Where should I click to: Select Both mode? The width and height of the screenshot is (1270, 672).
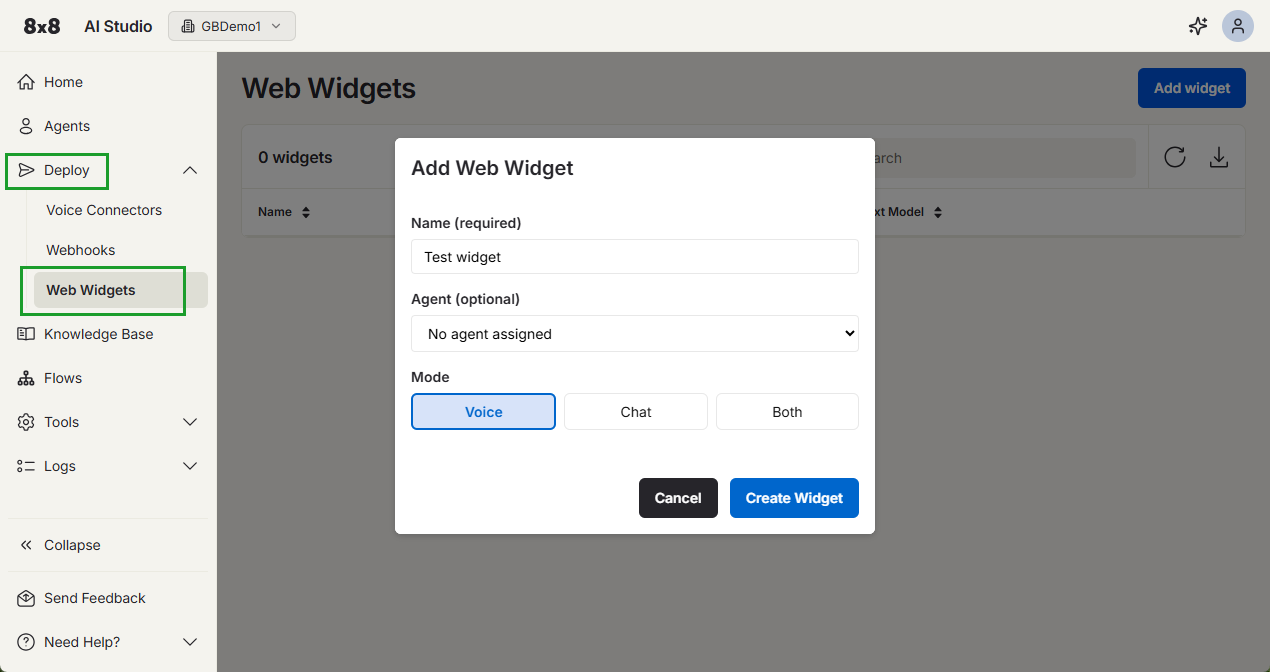(787, 412)
